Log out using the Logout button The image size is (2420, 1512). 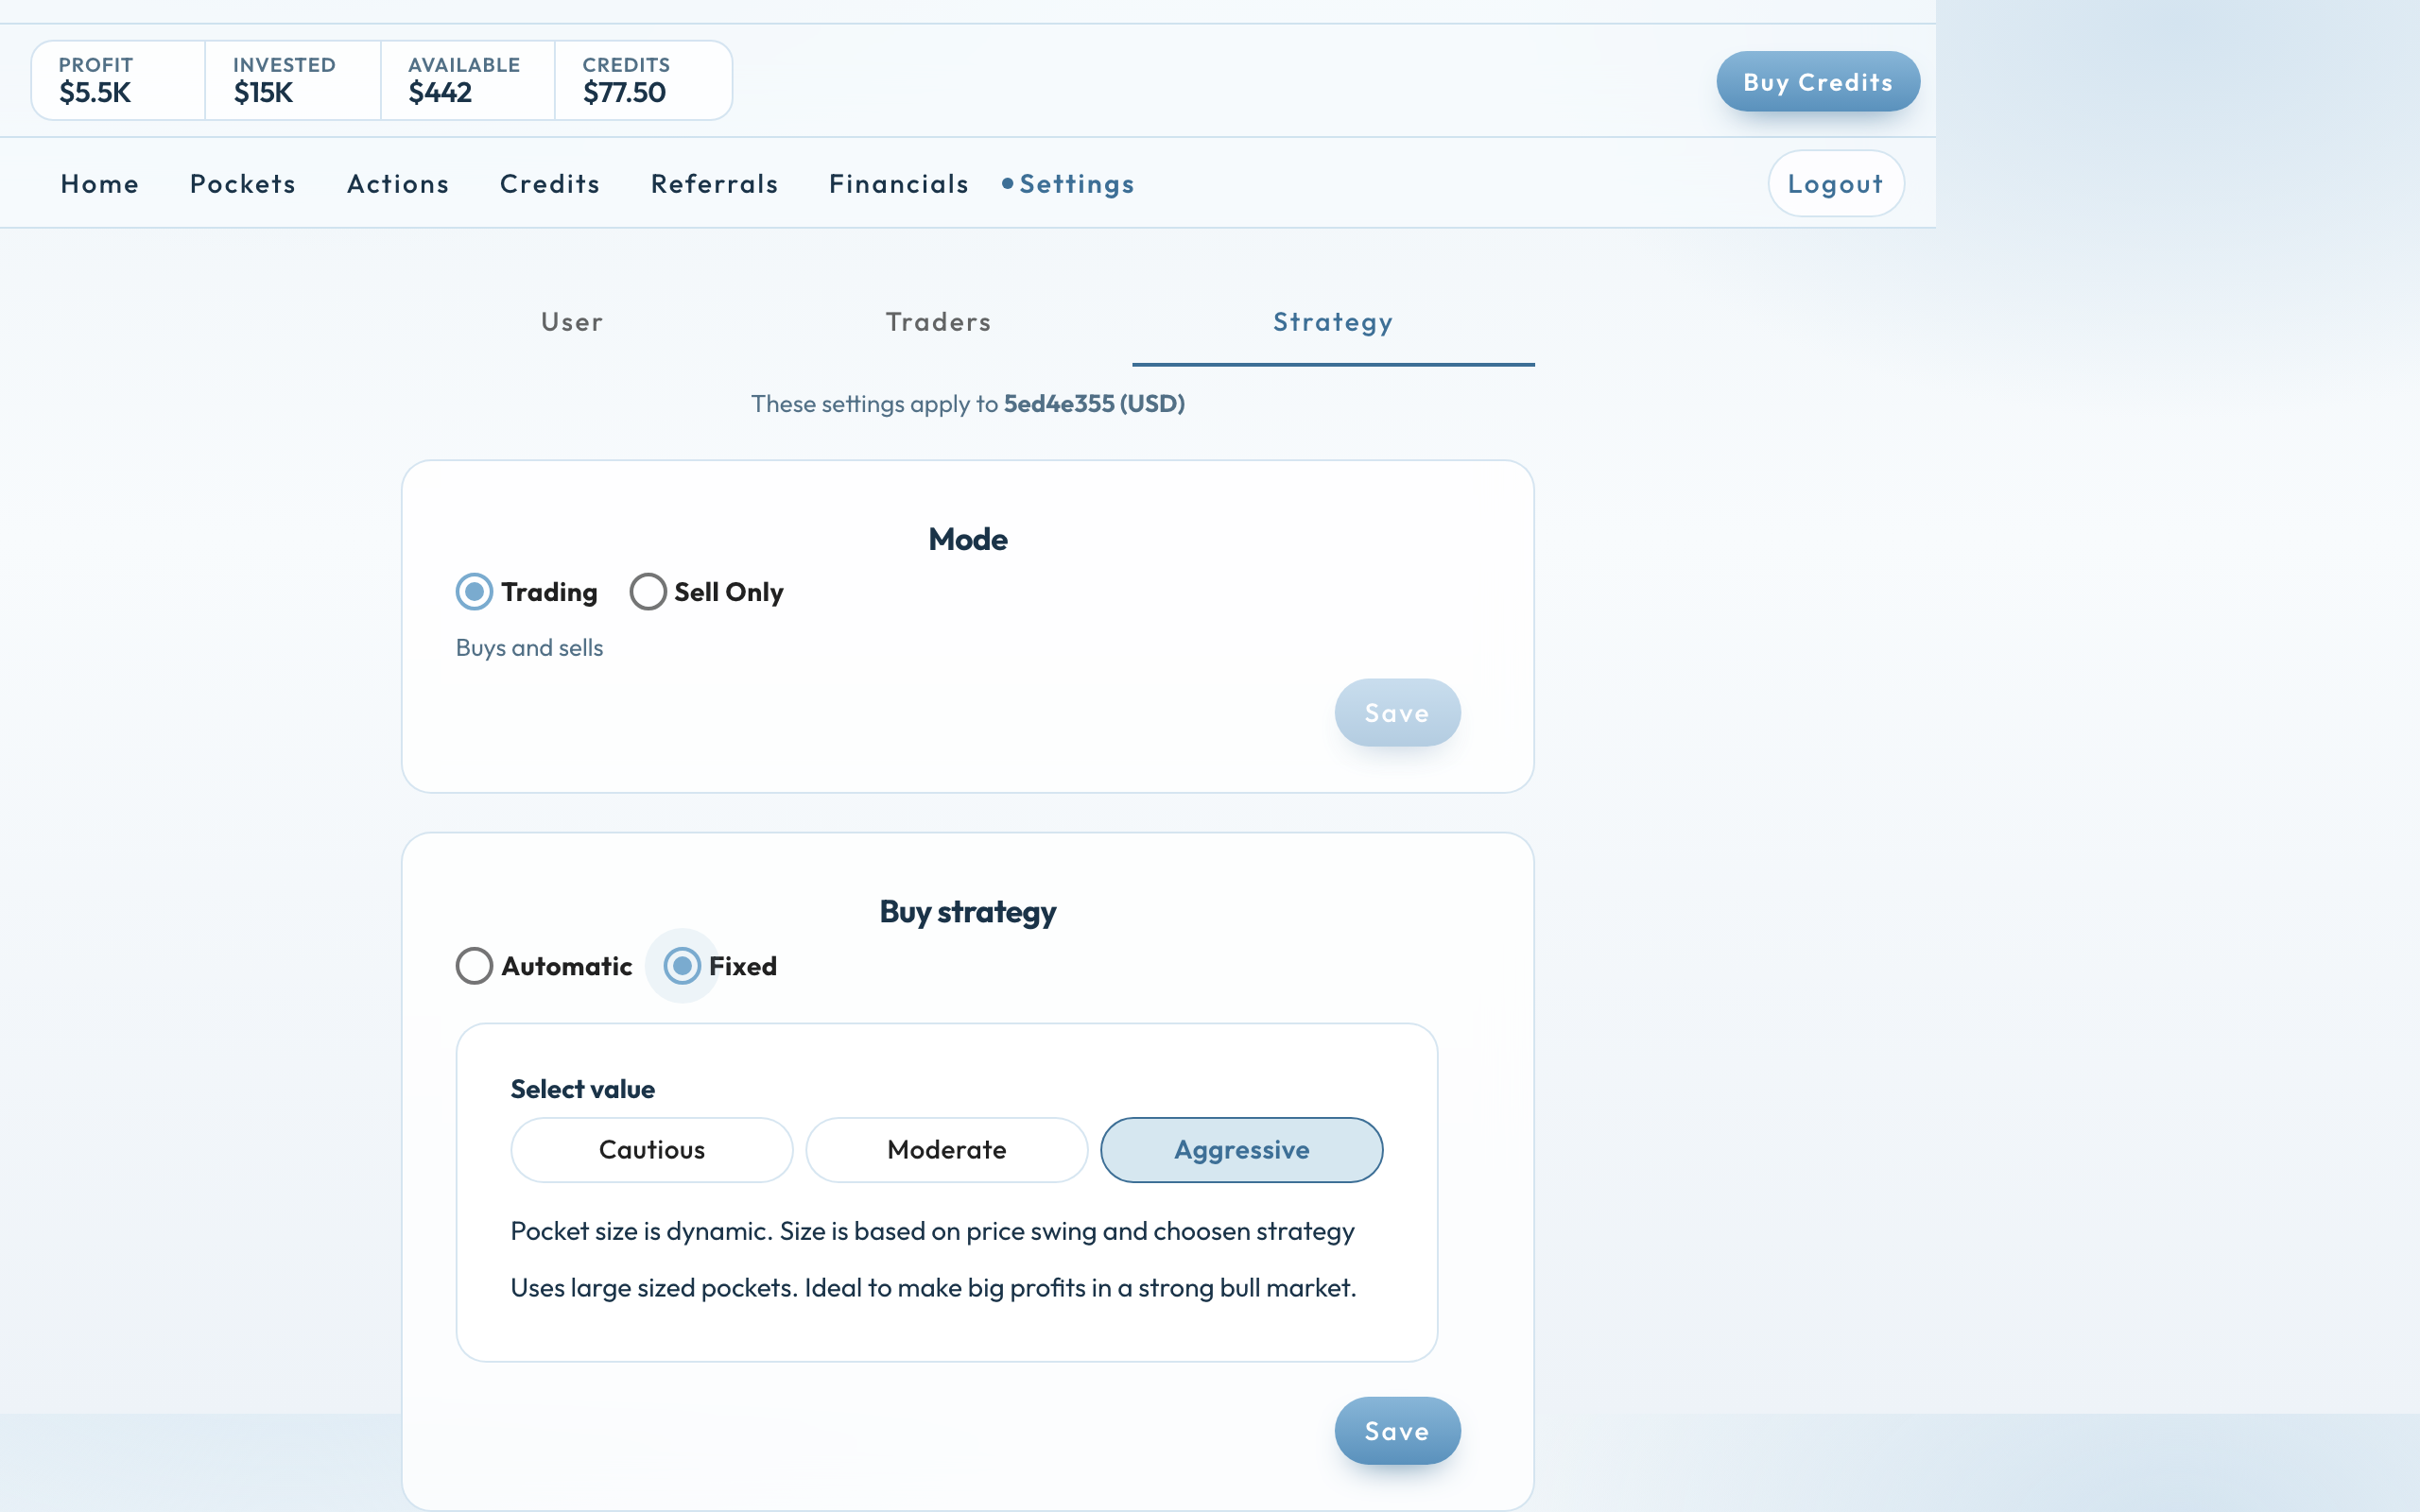1836,184
